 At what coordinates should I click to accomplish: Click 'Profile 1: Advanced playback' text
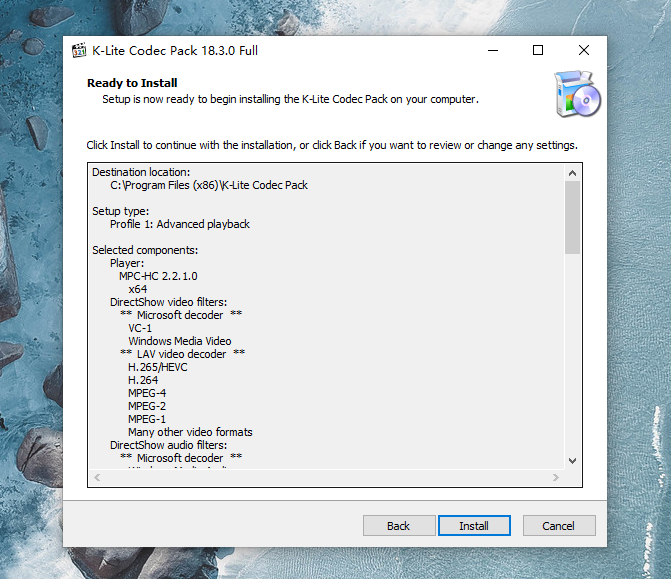click(180, 224)
